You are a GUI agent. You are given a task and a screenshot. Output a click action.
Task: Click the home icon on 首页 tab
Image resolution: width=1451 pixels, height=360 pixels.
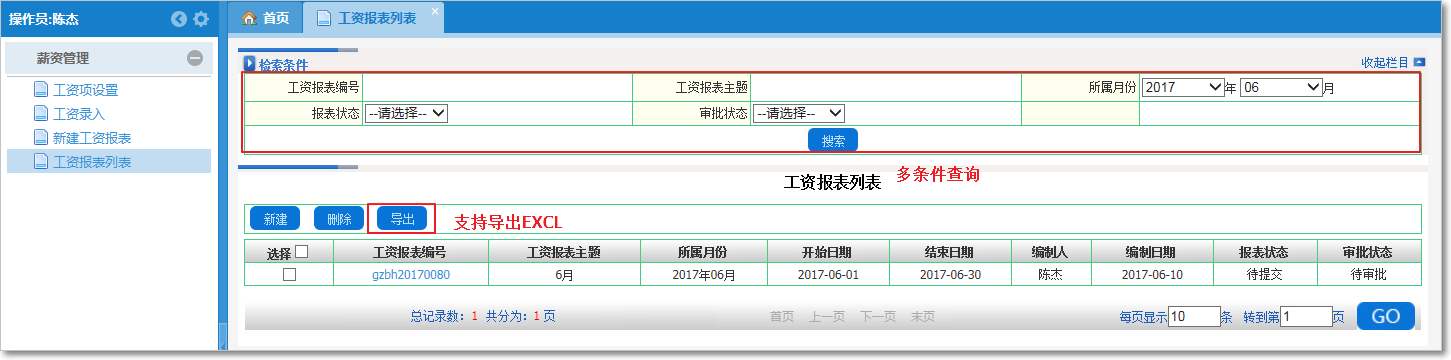coord(249,18)
